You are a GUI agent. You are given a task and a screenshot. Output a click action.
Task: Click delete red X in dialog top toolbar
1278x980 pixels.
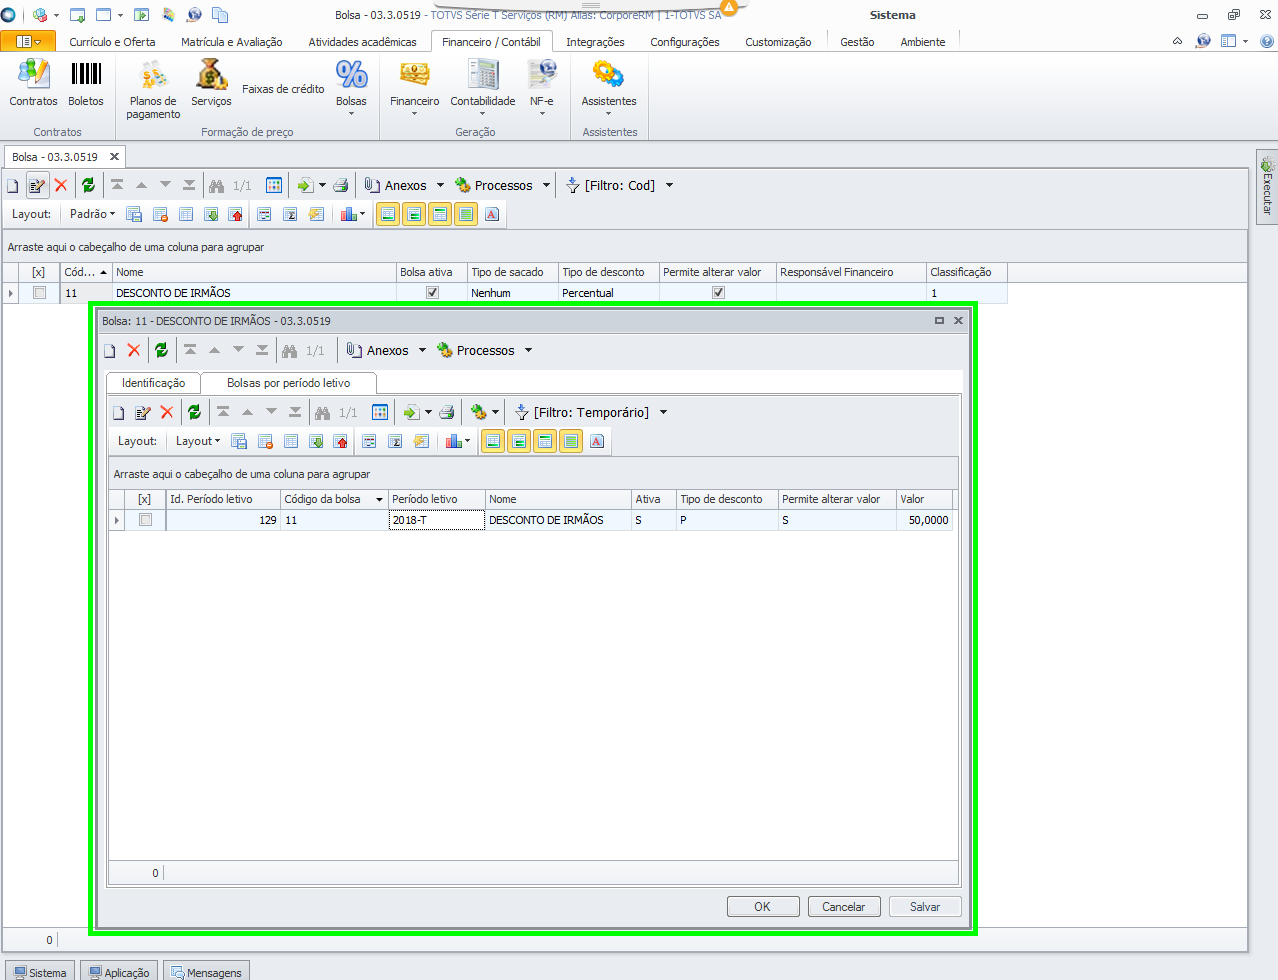134,350
